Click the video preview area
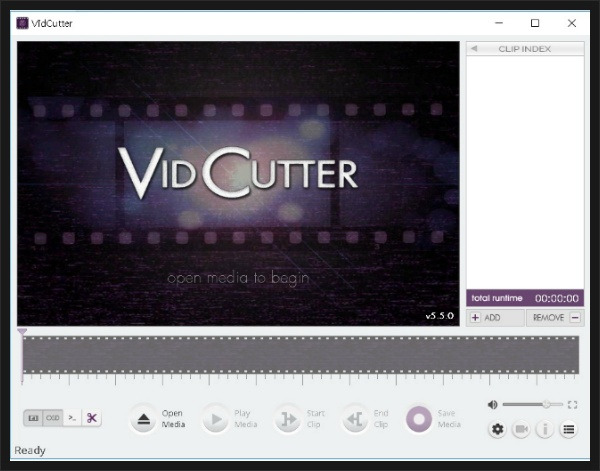 238,184
